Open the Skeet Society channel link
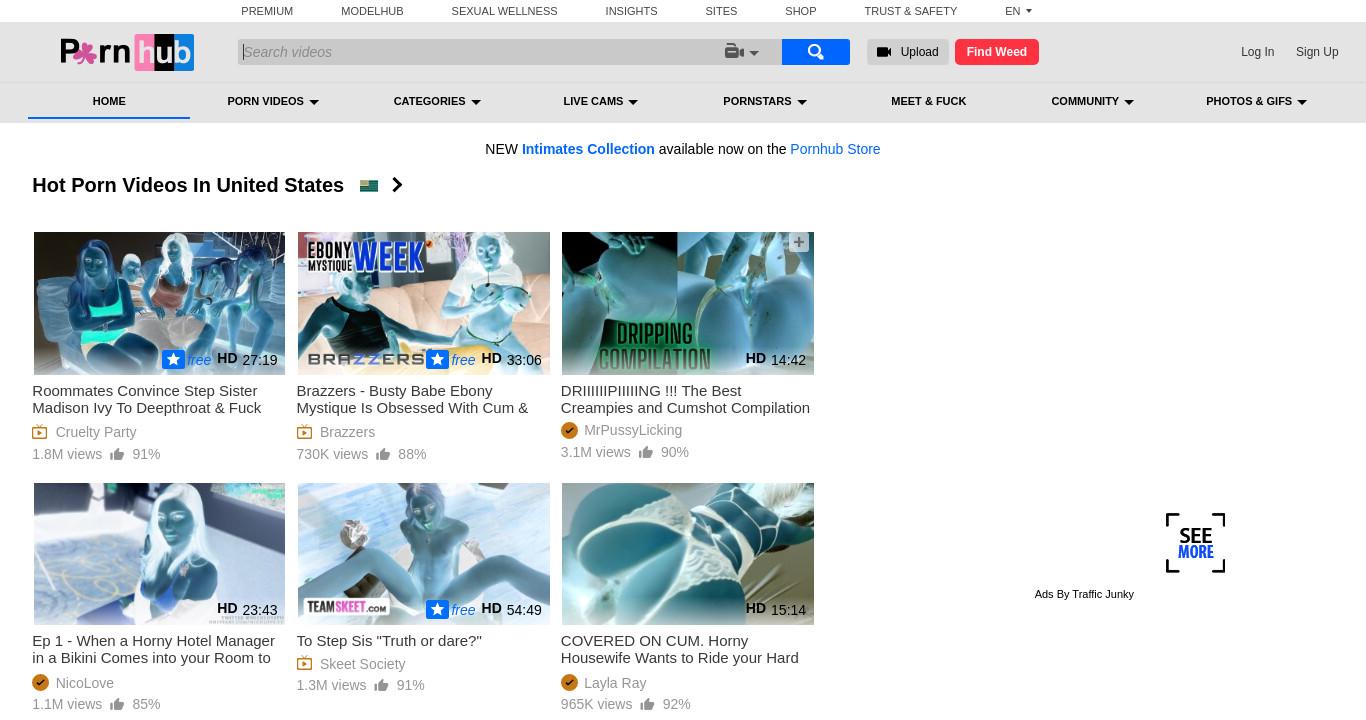The height and width of the screenshot is (720, 1366). click(x=362, y=664)
